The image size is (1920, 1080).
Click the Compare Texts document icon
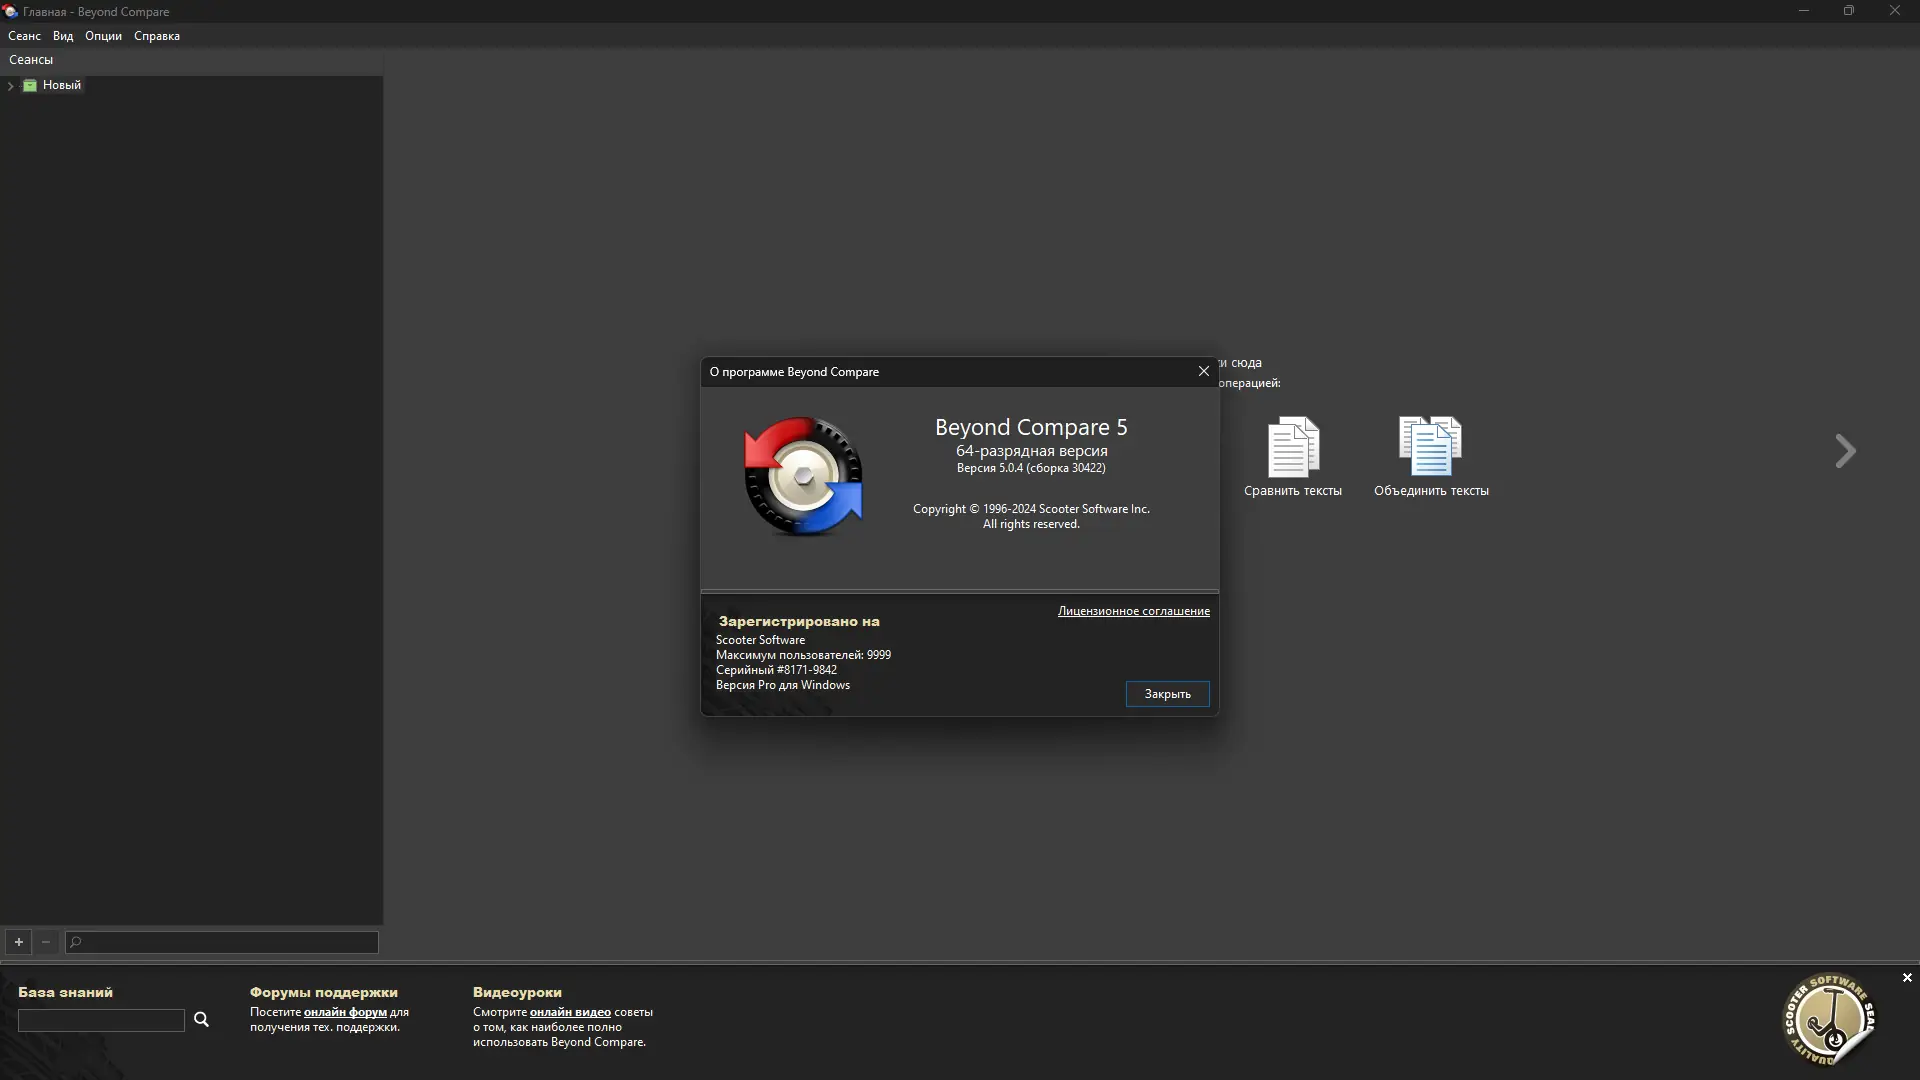(x=1293, y=447)
